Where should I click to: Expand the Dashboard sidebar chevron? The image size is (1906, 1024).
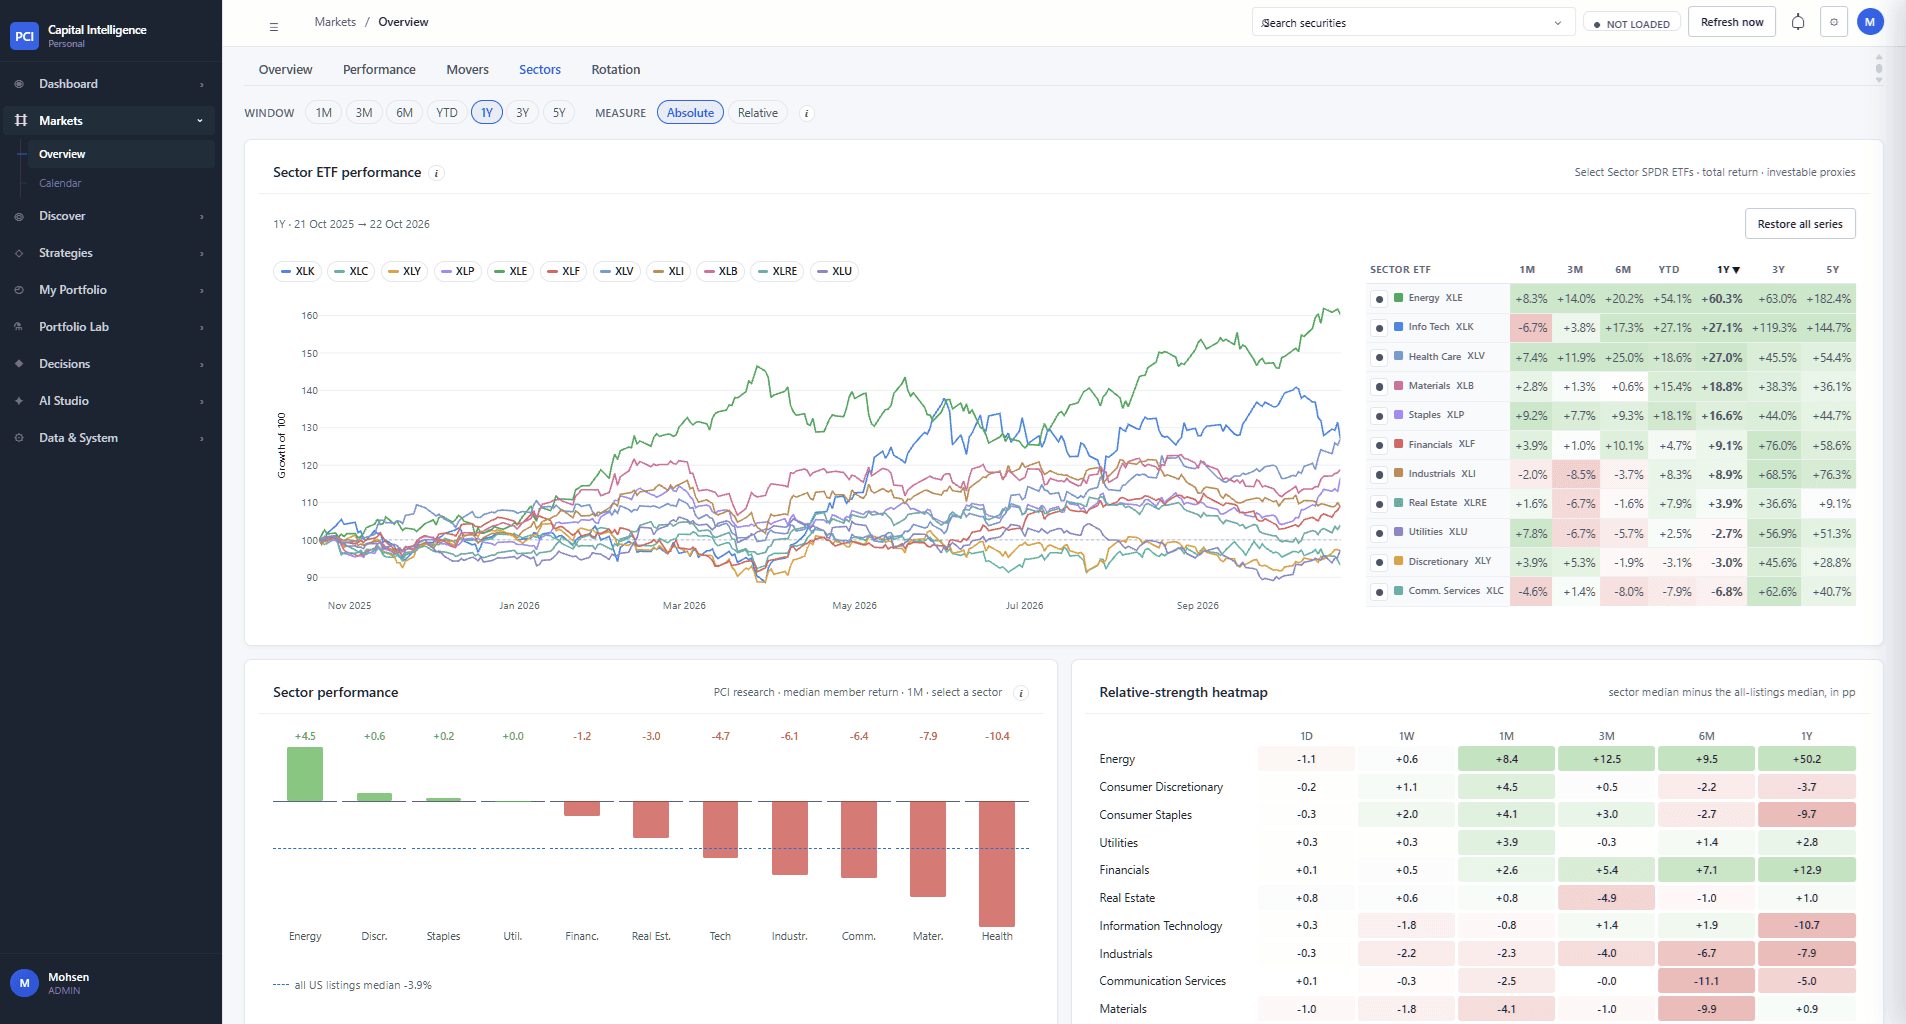[x=201, y=85]
